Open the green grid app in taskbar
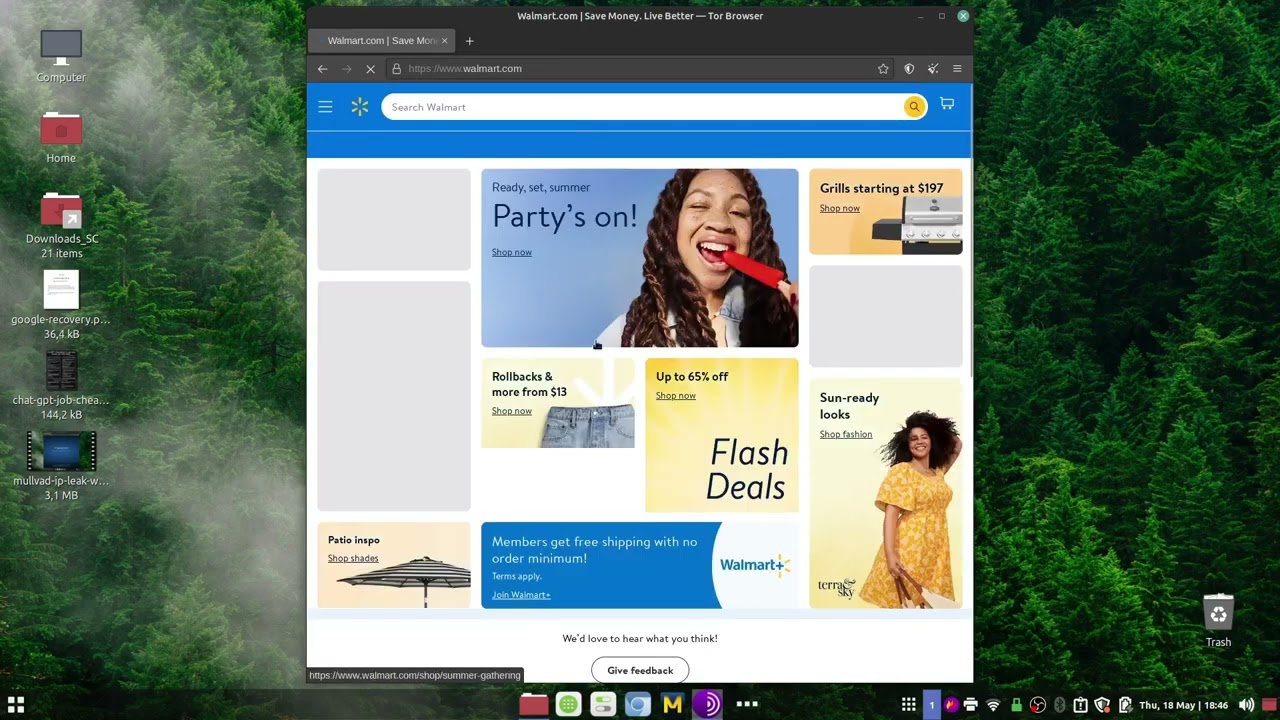Image resolution: width=1280 pixels, height=720 pixels. coord(568,705)
